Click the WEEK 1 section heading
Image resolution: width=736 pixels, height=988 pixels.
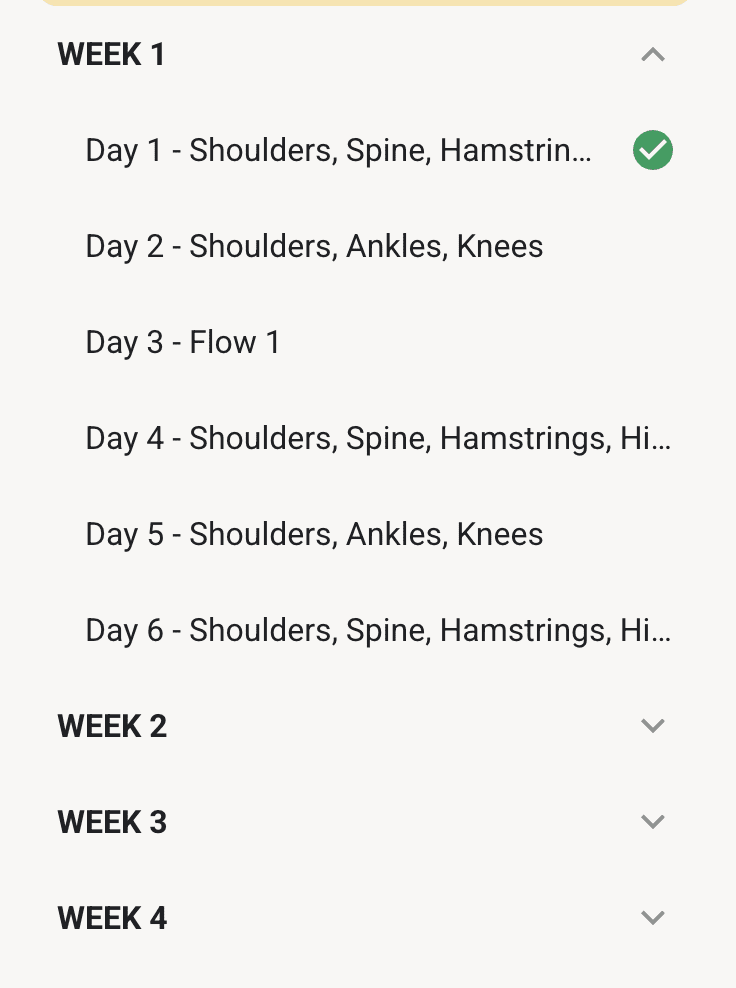pos(111,55)
